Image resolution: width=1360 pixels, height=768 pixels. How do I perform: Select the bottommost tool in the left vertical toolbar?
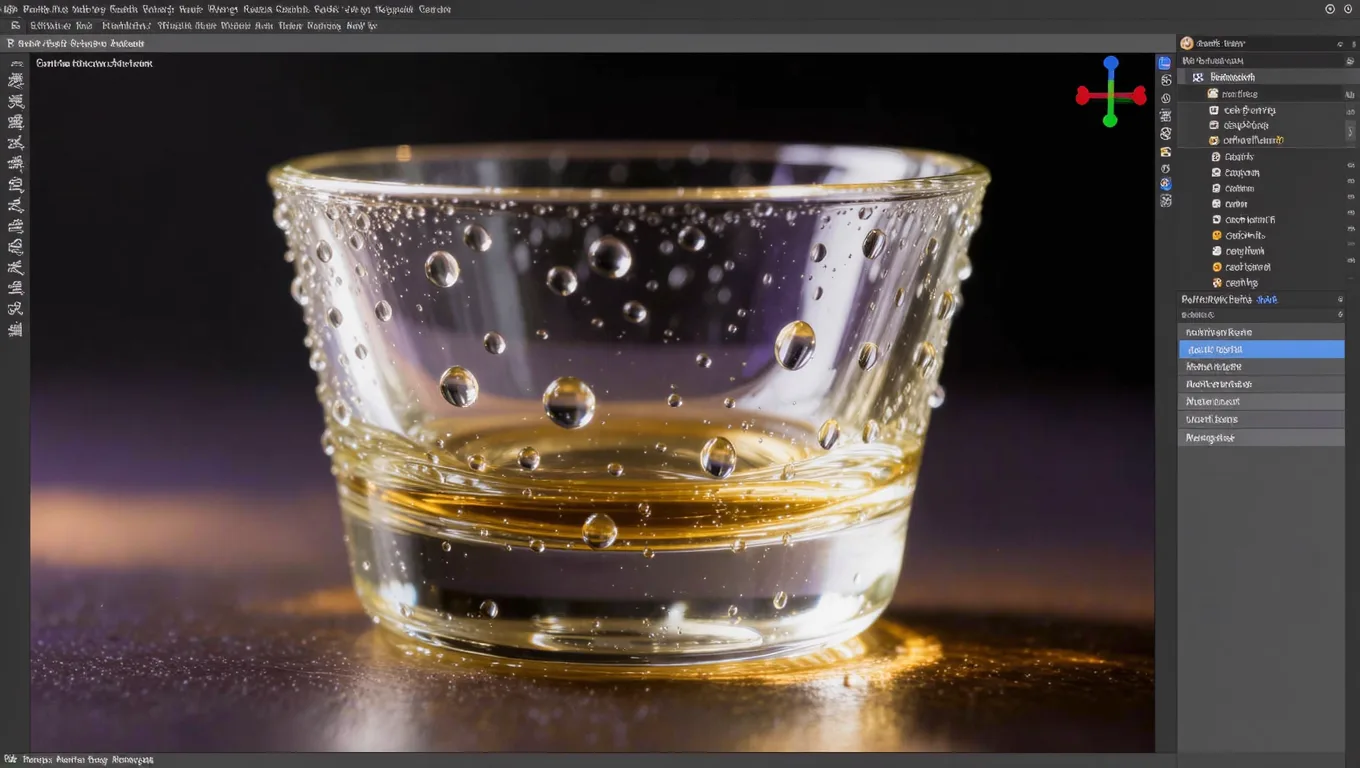point(15,329)
